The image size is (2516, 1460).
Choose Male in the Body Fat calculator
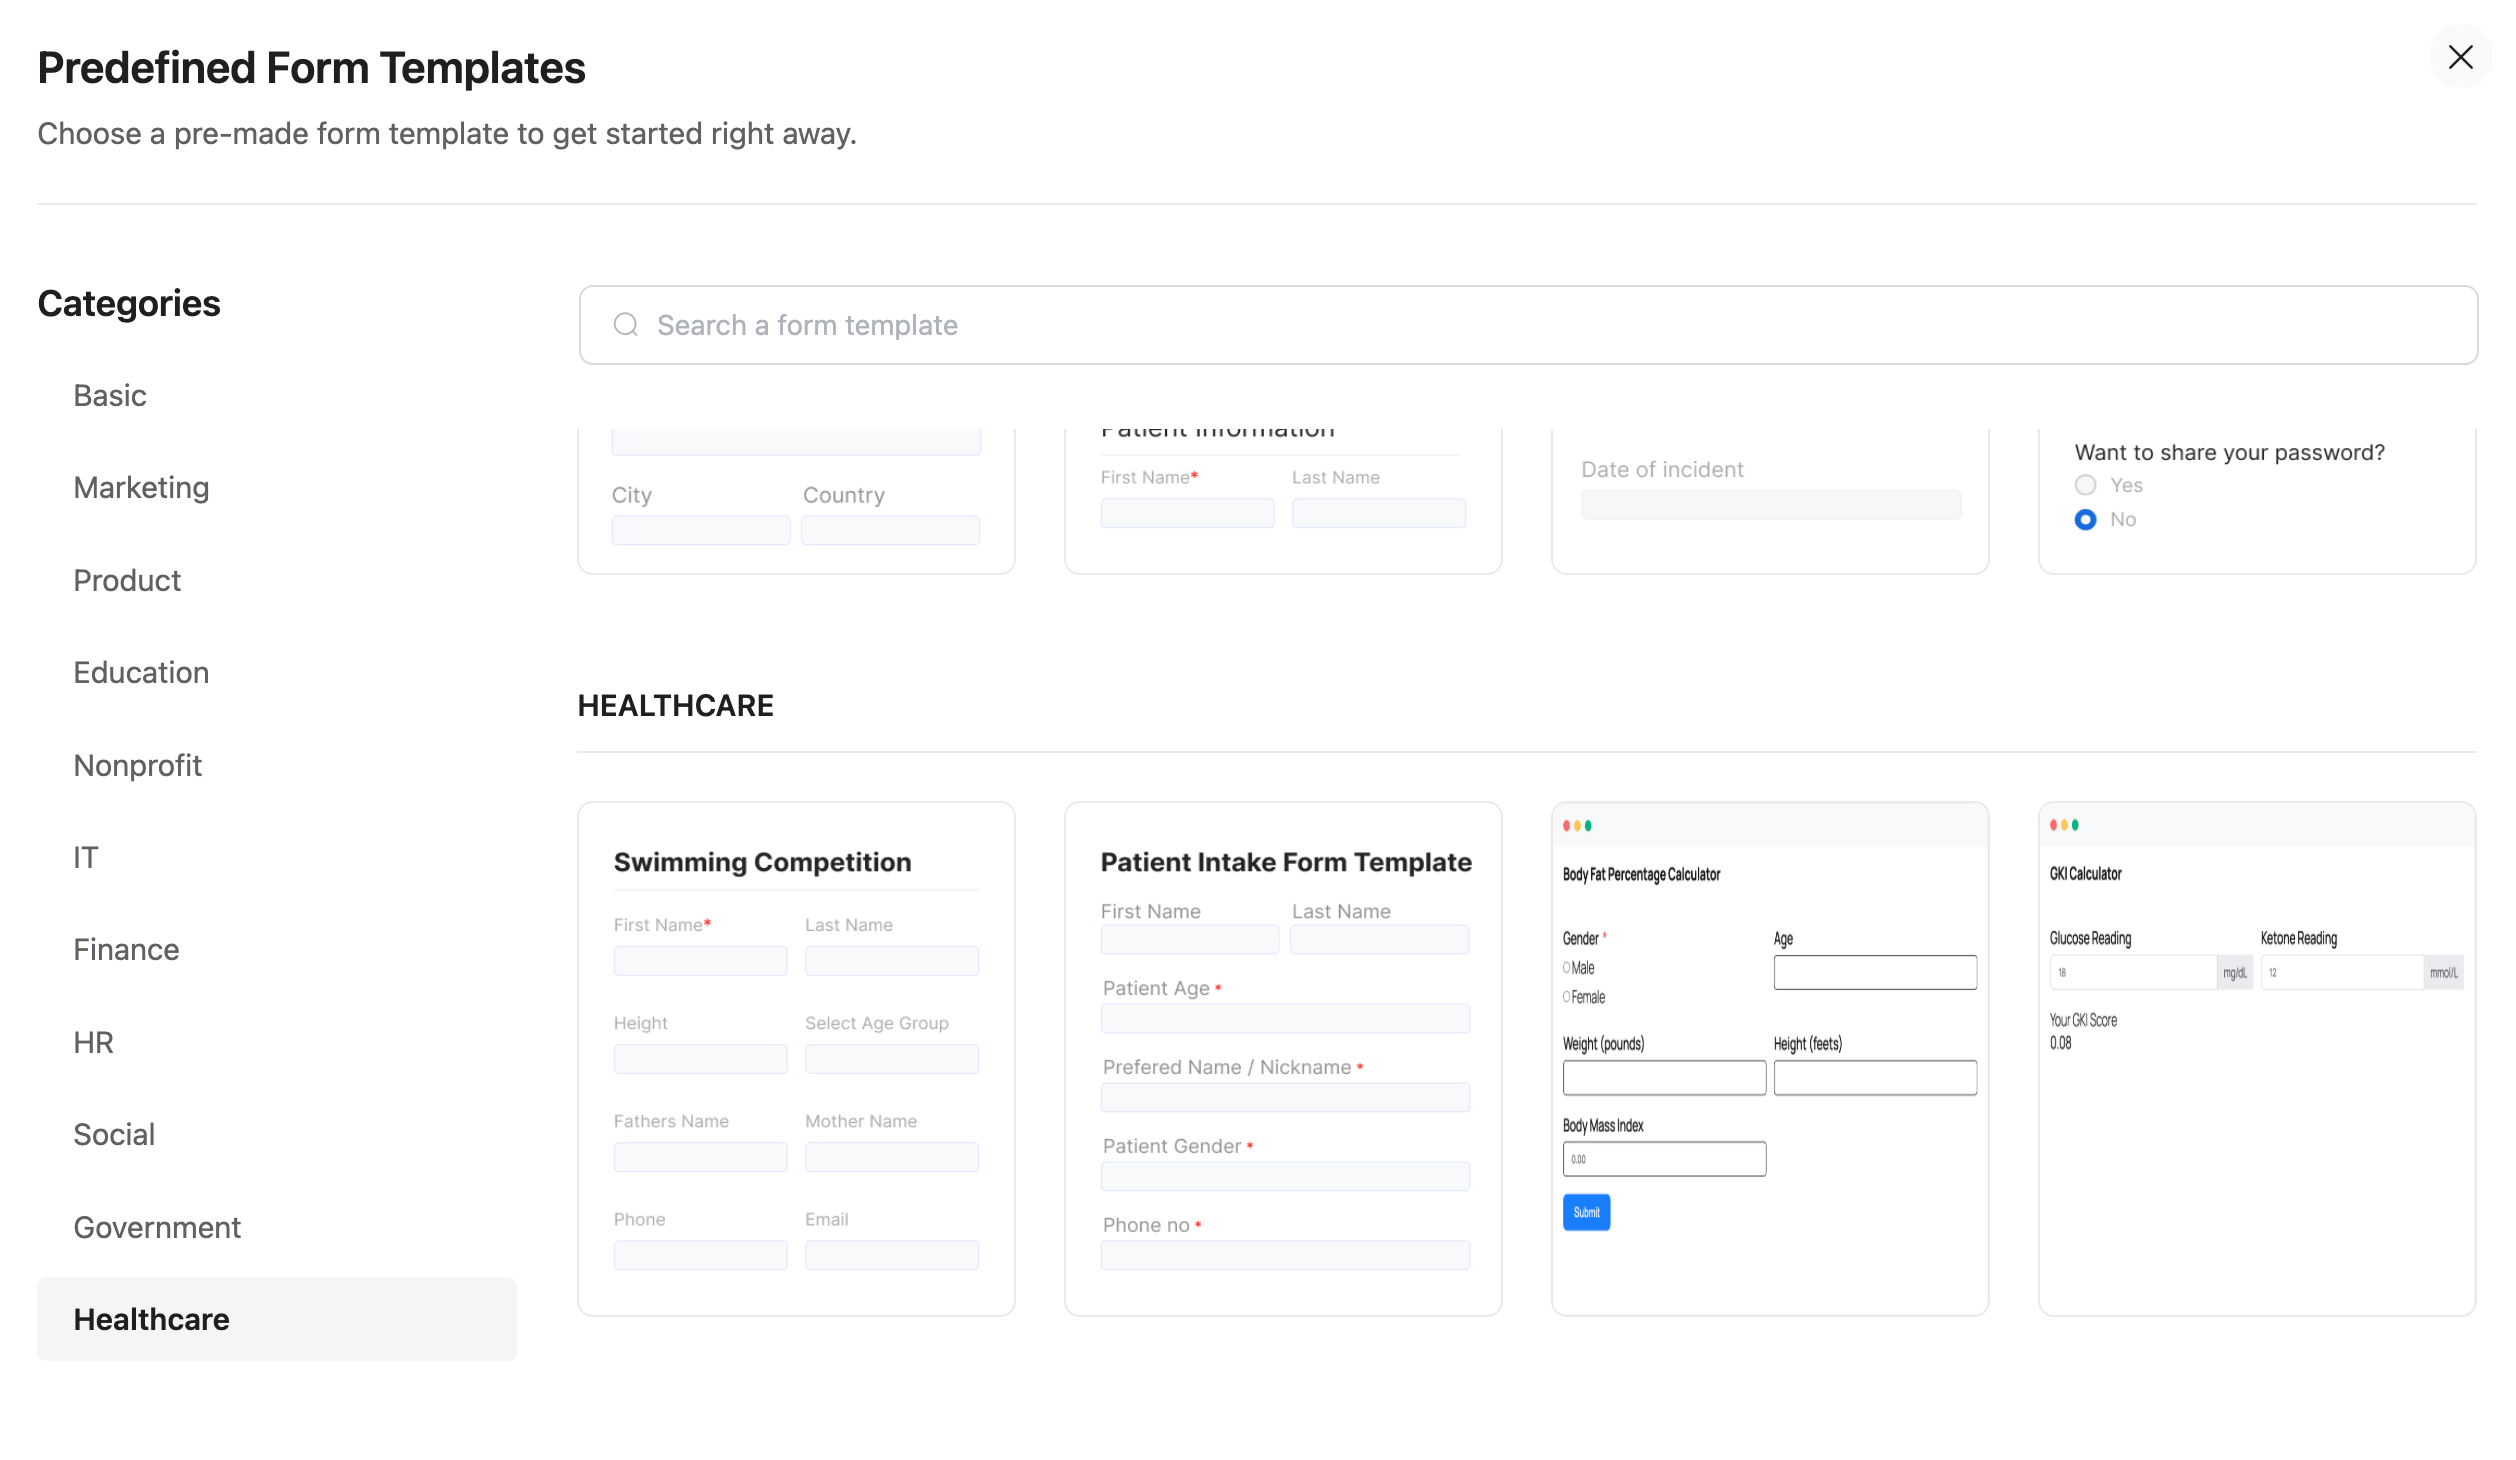1565,967
